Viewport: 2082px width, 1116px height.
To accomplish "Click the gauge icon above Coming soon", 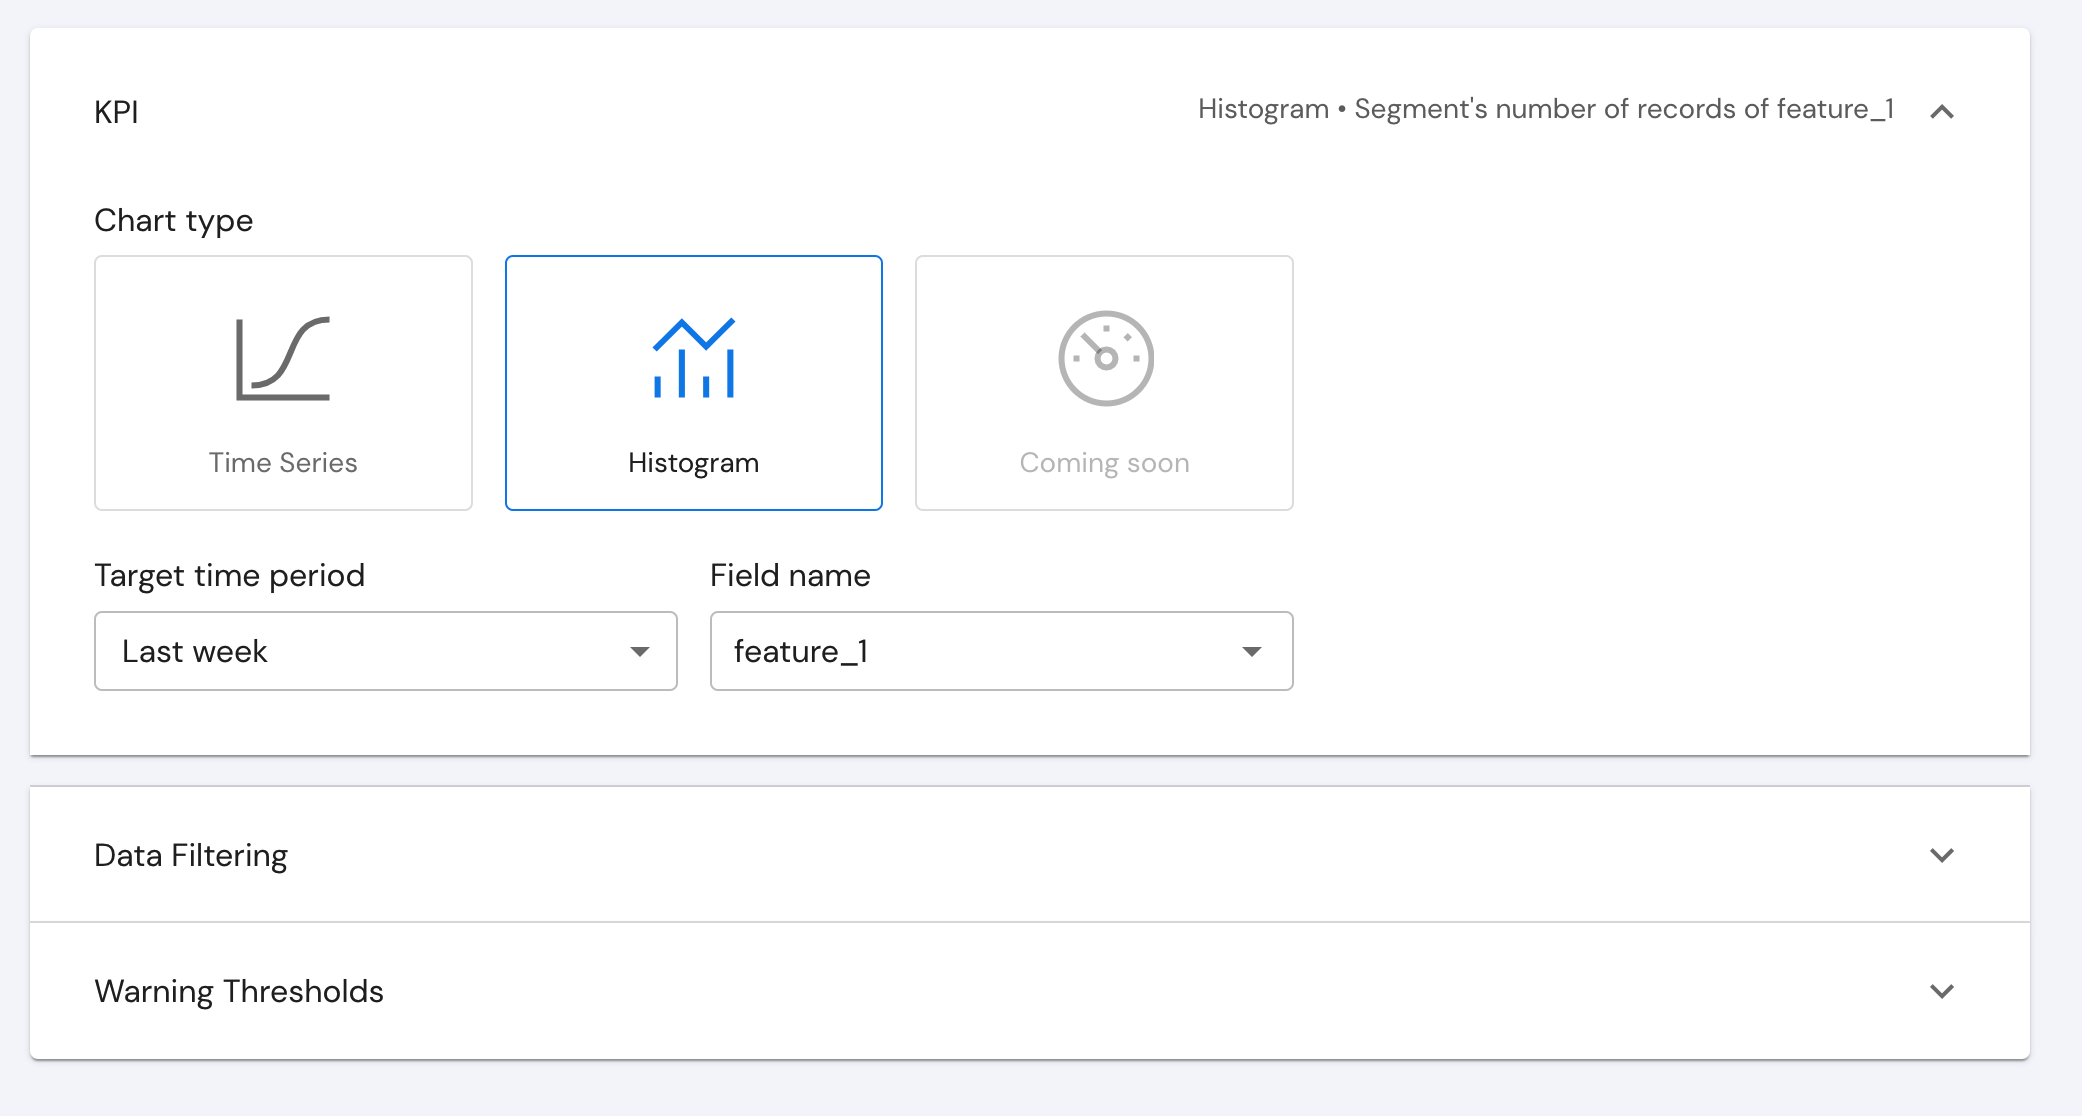I will pyautogui.click(x=1106, y=358).
